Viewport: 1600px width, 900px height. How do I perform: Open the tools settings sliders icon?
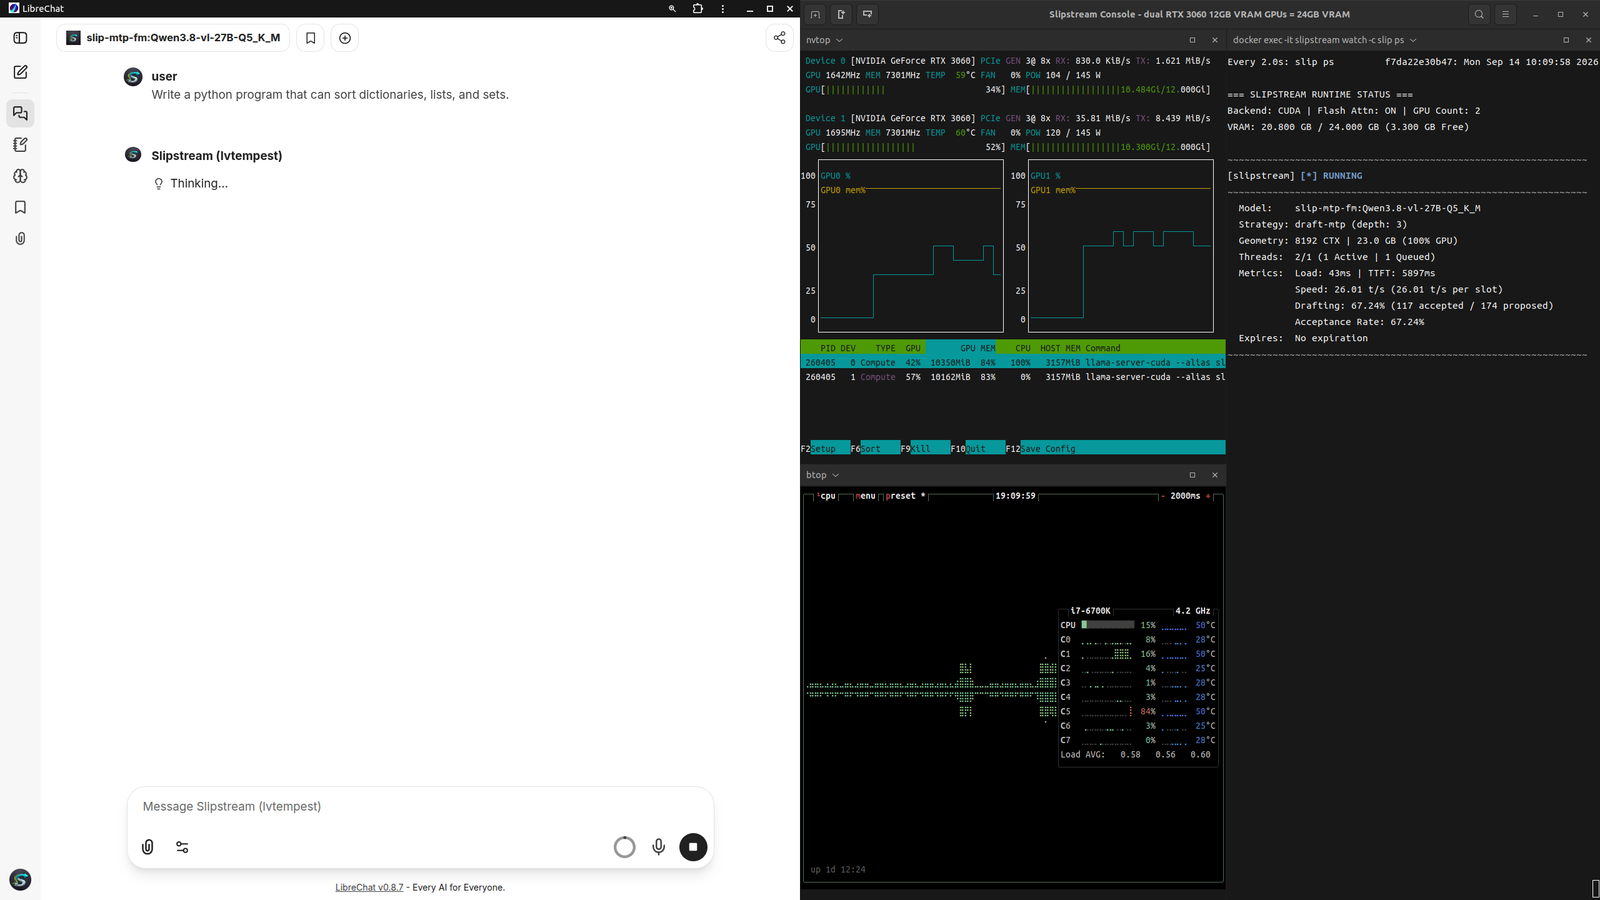tap(182, 847)
